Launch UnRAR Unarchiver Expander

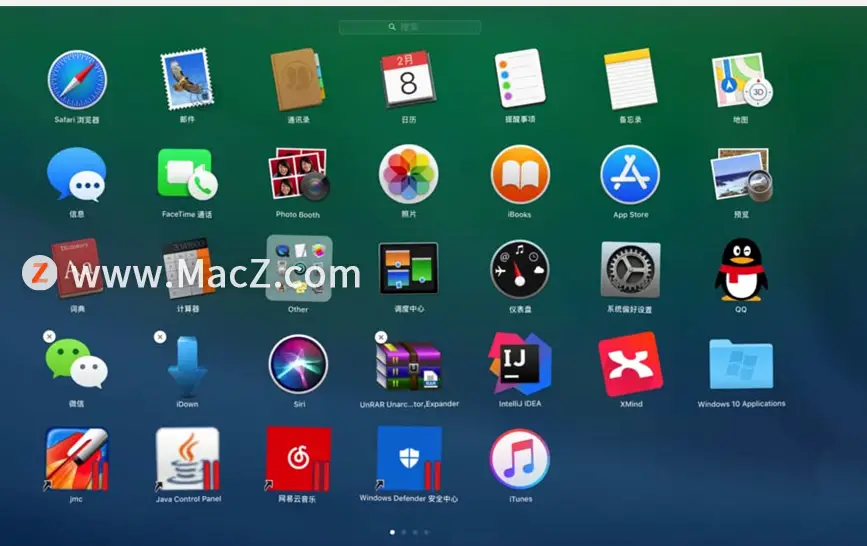coord(409,366)
